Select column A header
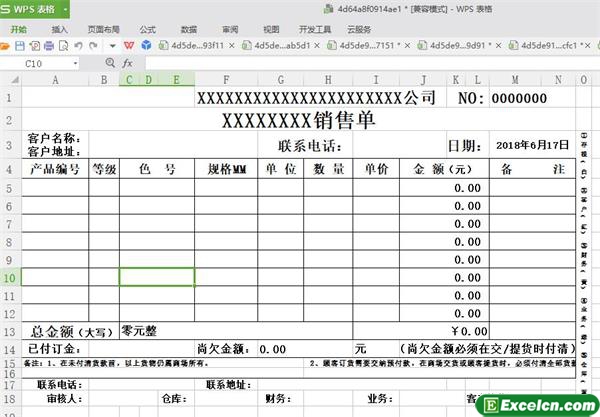 click(x=55, y=80)
